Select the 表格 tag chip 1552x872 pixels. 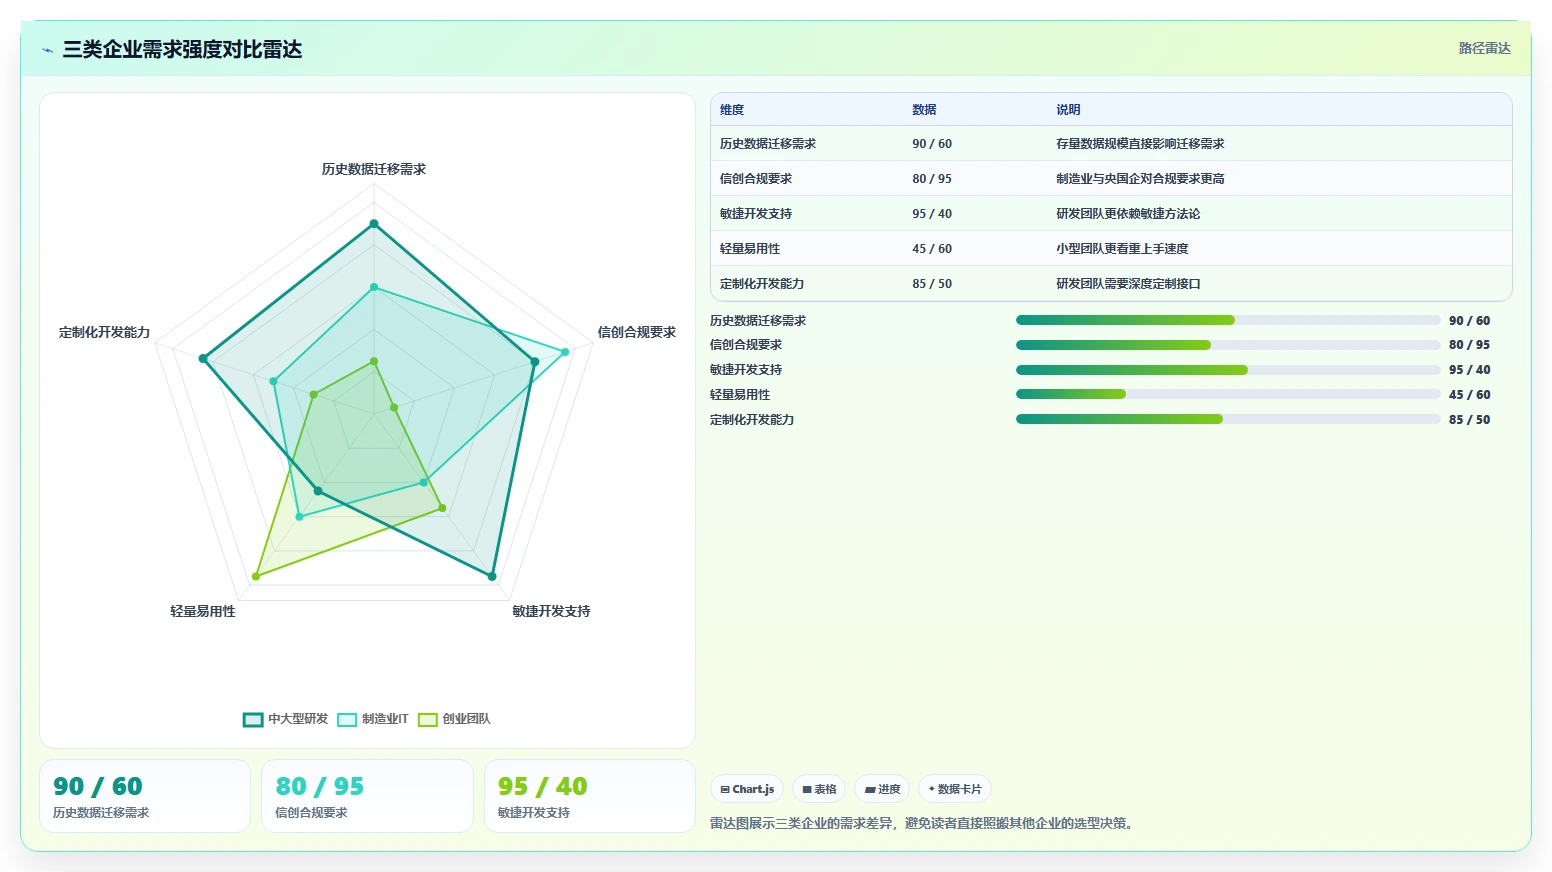(819, 789)
